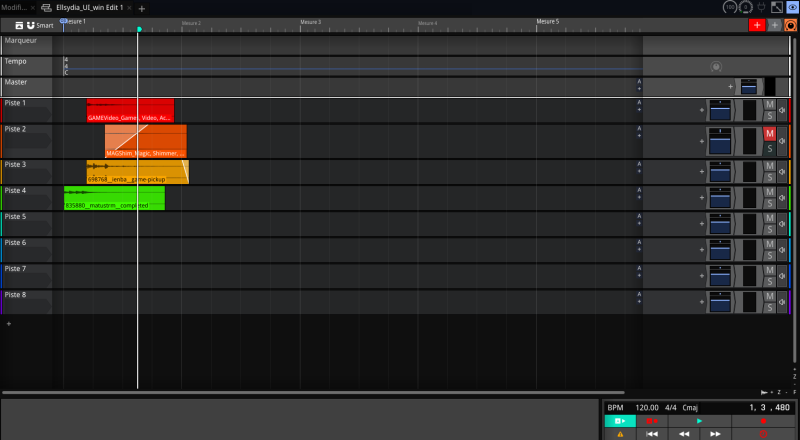Solo Piste 4

769,203
